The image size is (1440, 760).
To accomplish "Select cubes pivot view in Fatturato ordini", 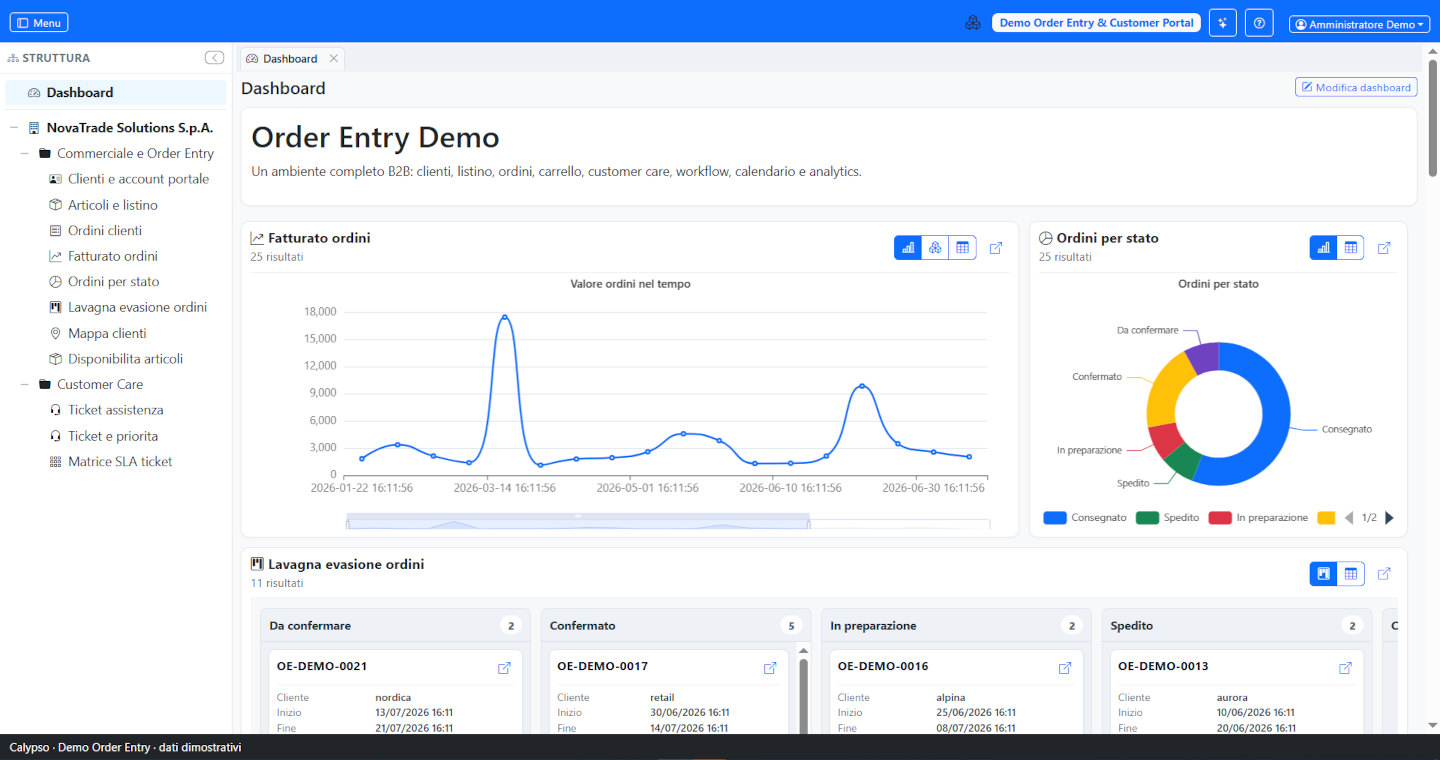I will (x=935, y=248).
